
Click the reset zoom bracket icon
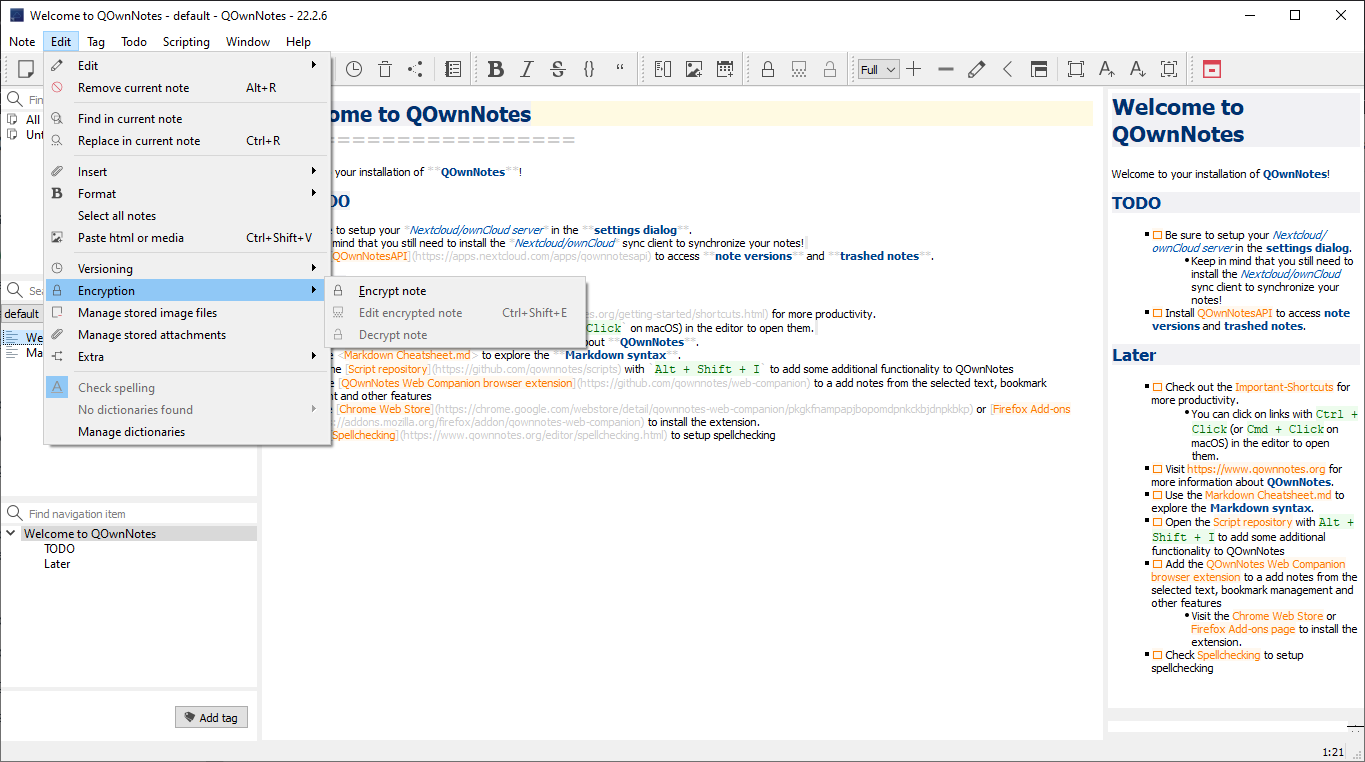[x=1169, y=69]
